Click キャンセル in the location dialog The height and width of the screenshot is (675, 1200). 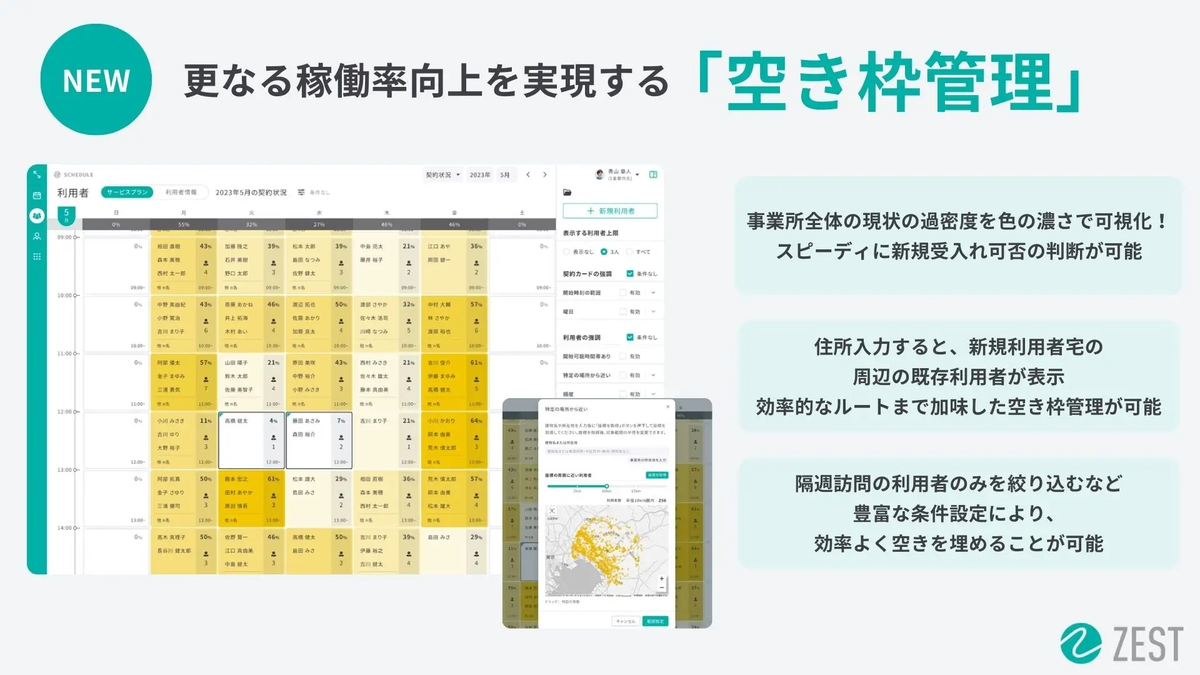pyautogui.click(x=627, y=621)
